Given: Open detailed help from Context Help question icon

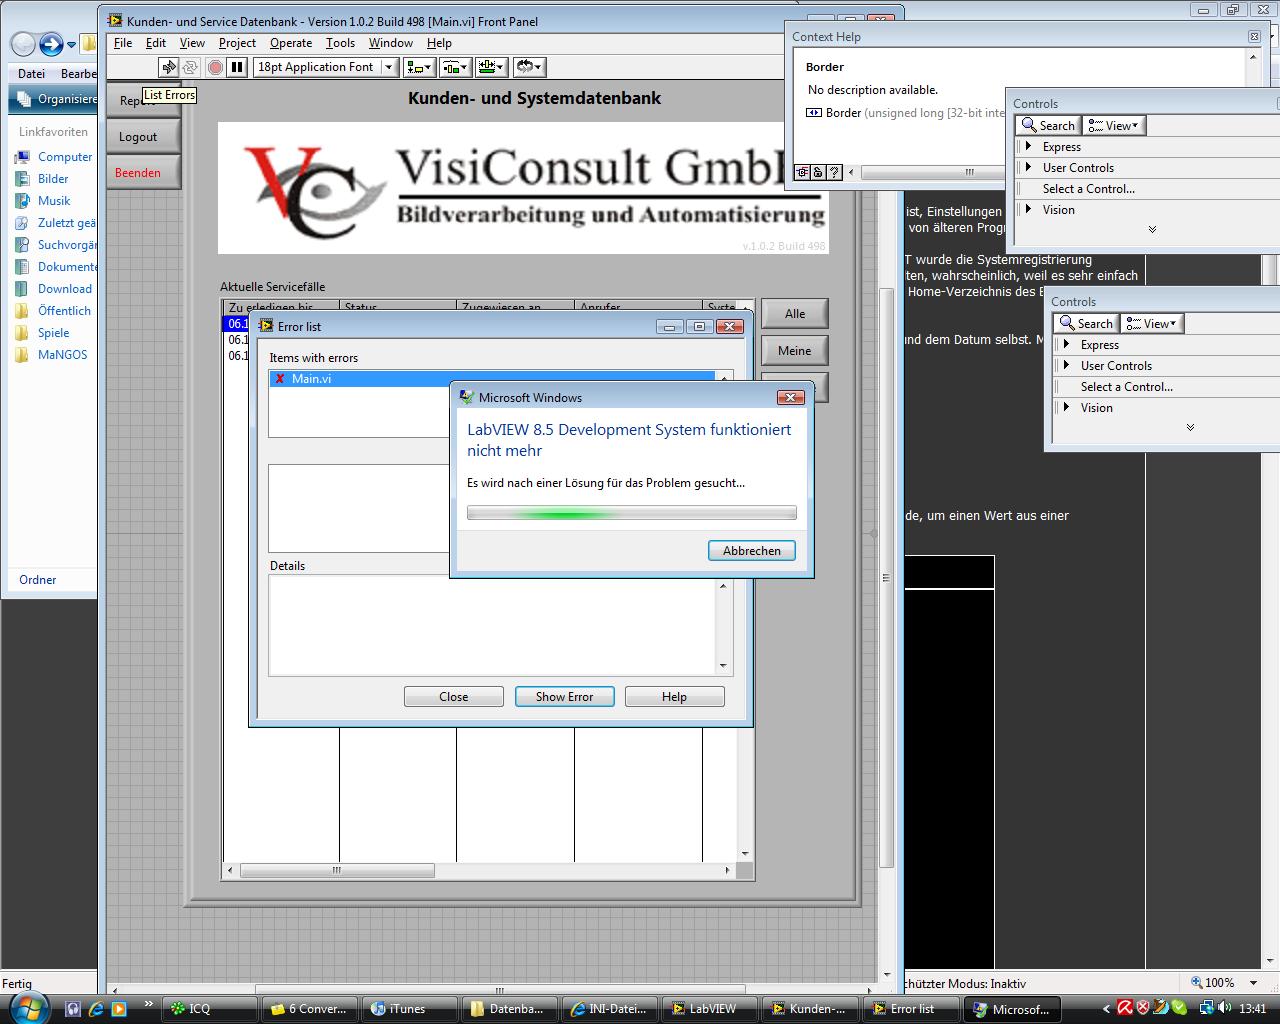Looking at the screenshot, I should pyautogui.click(x=834, y=172).
